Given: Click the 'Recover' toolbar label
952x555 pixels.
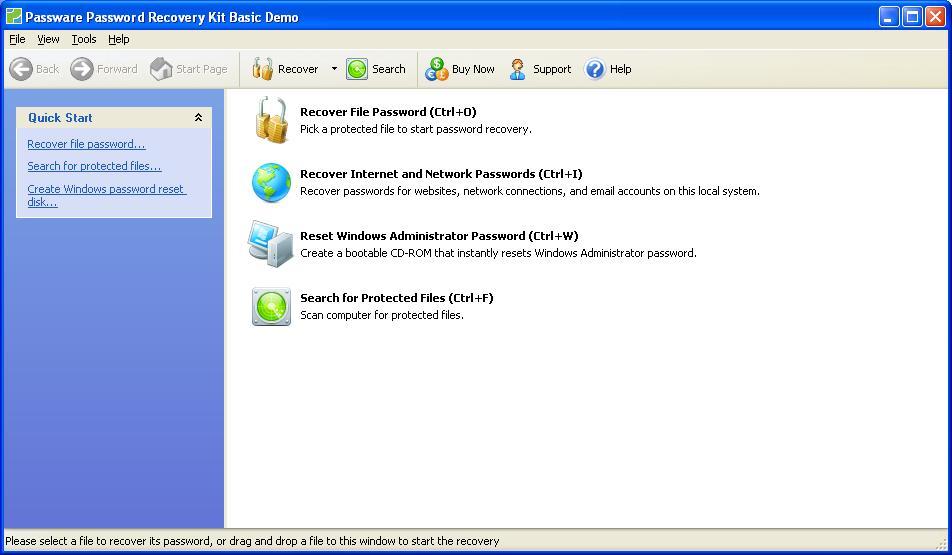Looking at the screenshot, I should coord(298,69).
